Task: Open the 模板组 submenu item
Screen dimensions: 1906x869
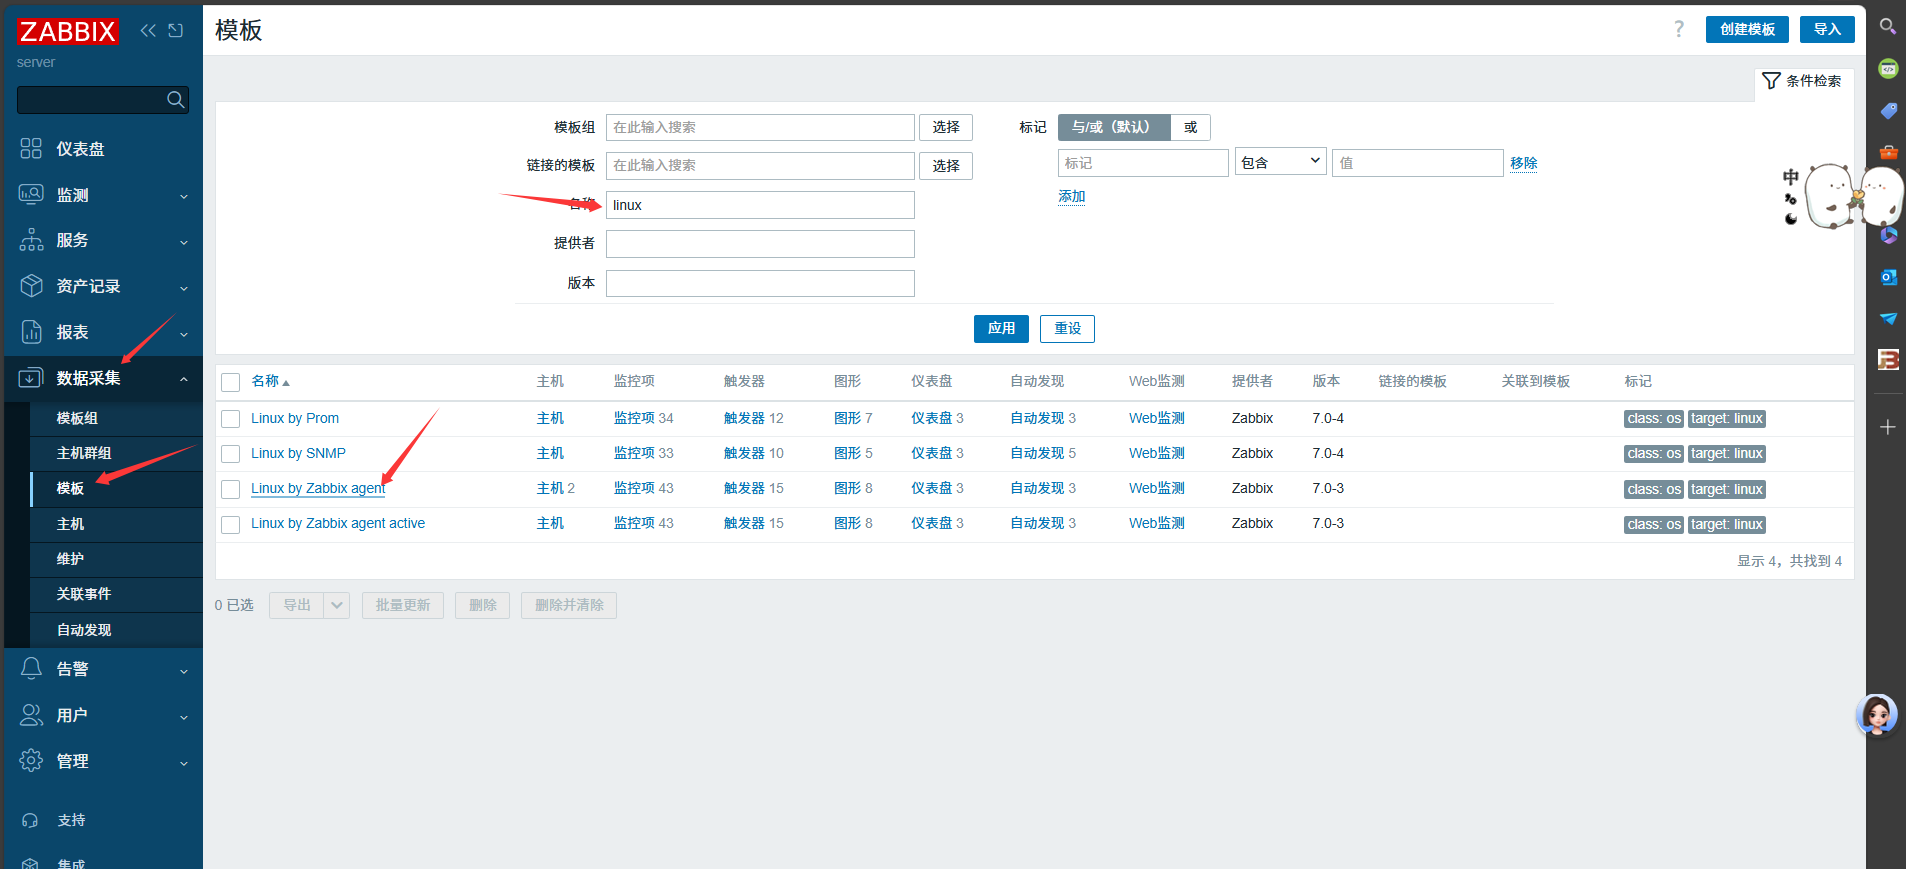Action: point(116,418)
